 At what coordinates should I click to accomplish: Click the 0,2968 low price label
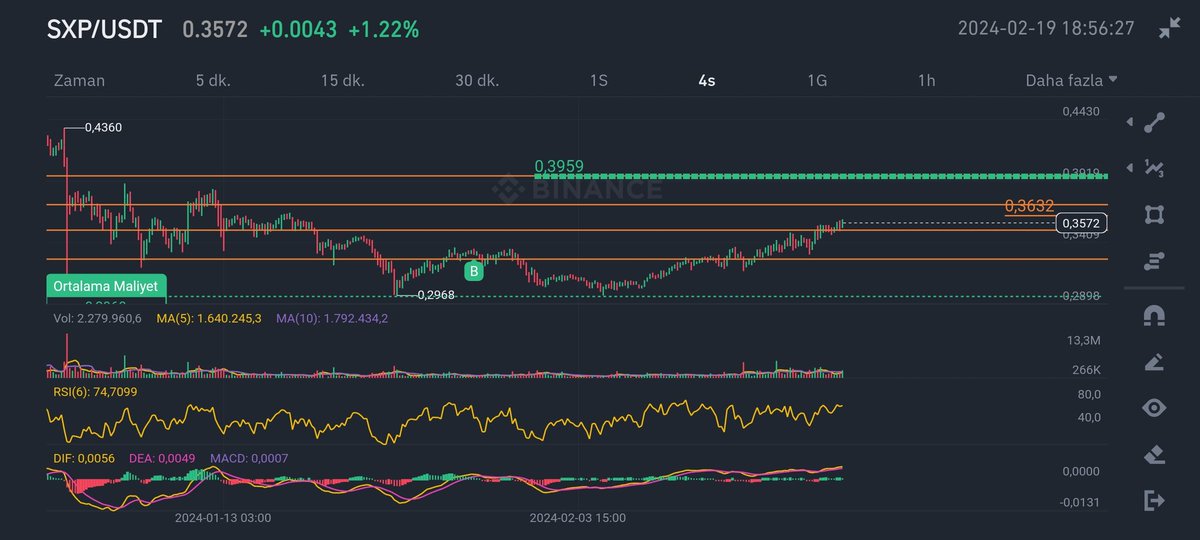(435, 294)
